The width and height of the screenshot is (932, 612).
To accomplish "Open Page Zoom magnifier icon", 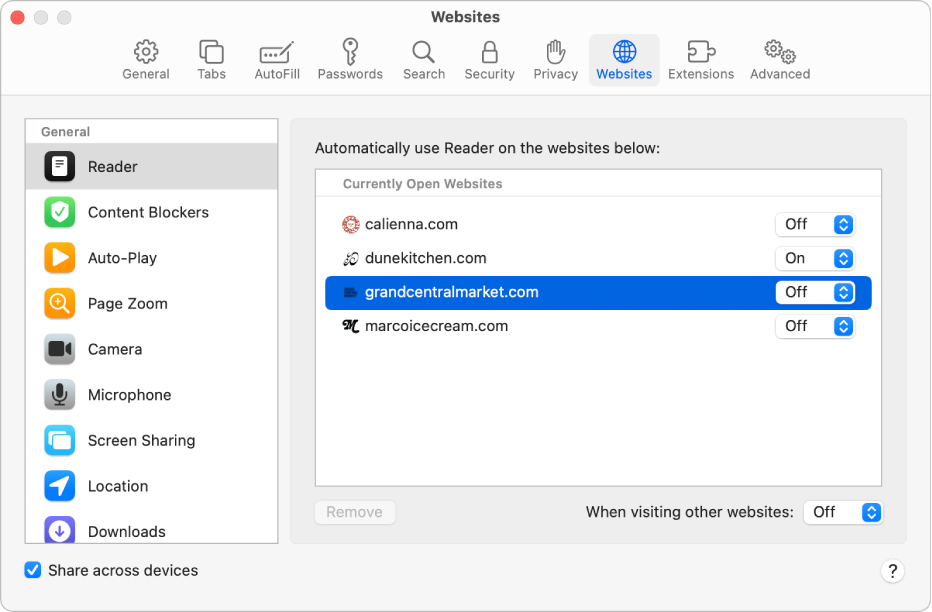I will tap(60, 303).
